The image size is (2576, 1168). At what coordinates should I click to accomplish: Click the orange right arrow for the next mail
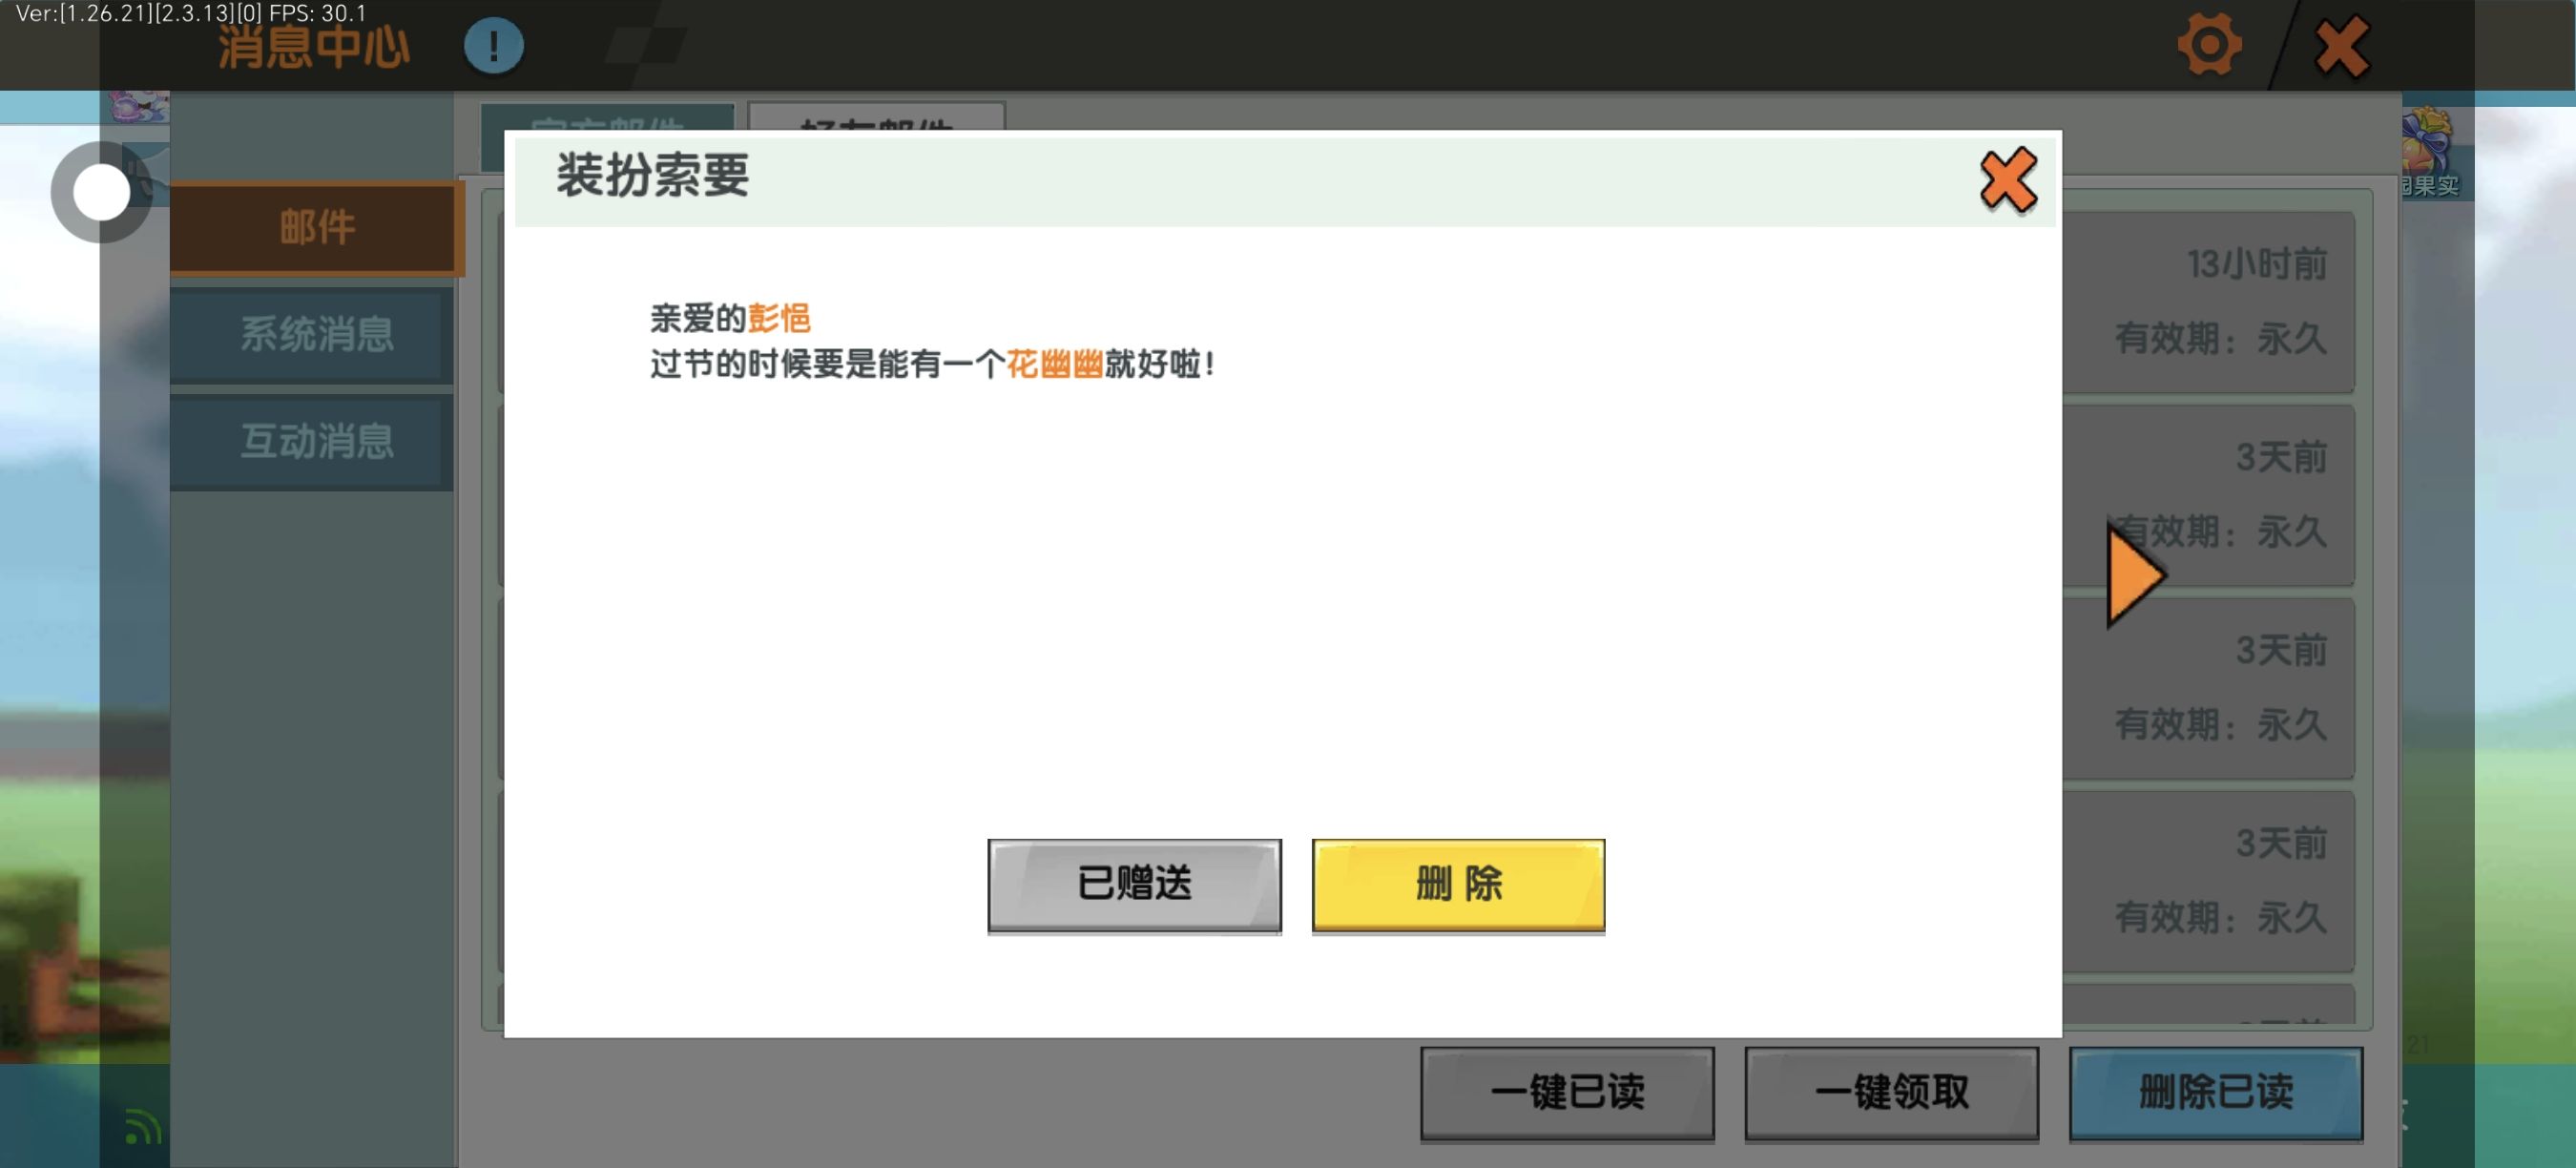2134,576
